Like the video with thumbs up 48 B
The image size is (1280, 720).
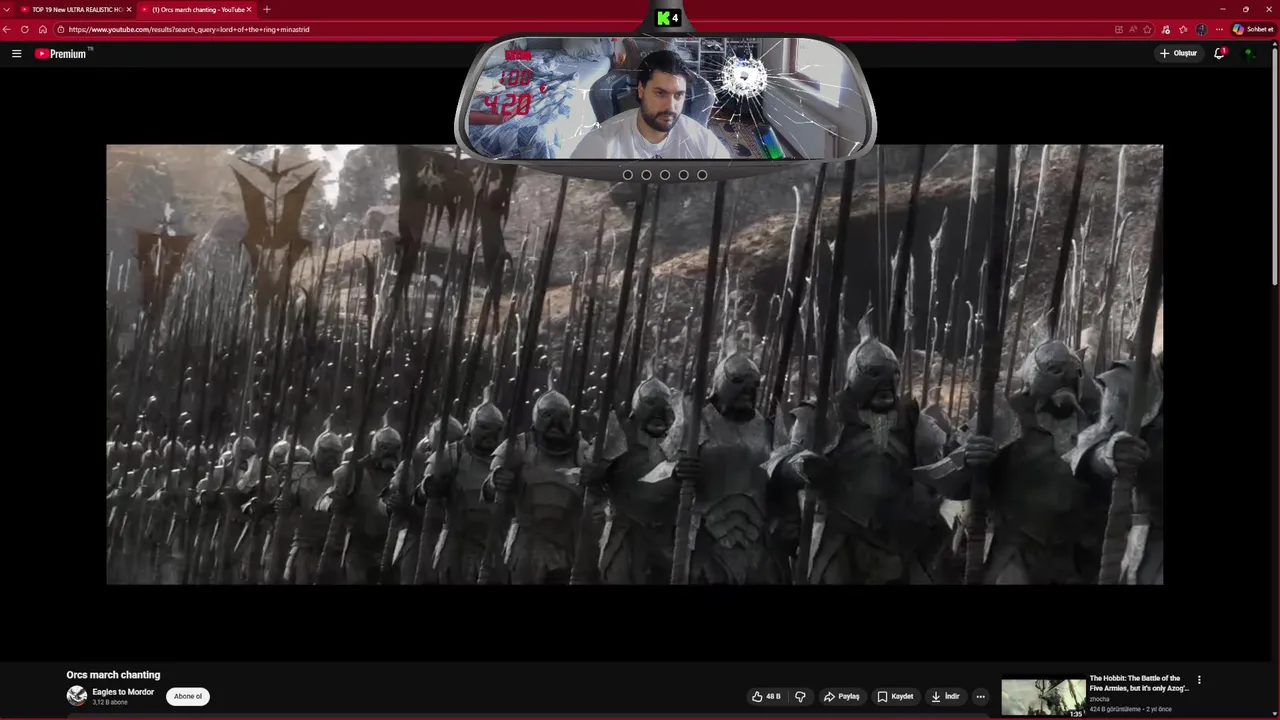(x=766, y=696)
